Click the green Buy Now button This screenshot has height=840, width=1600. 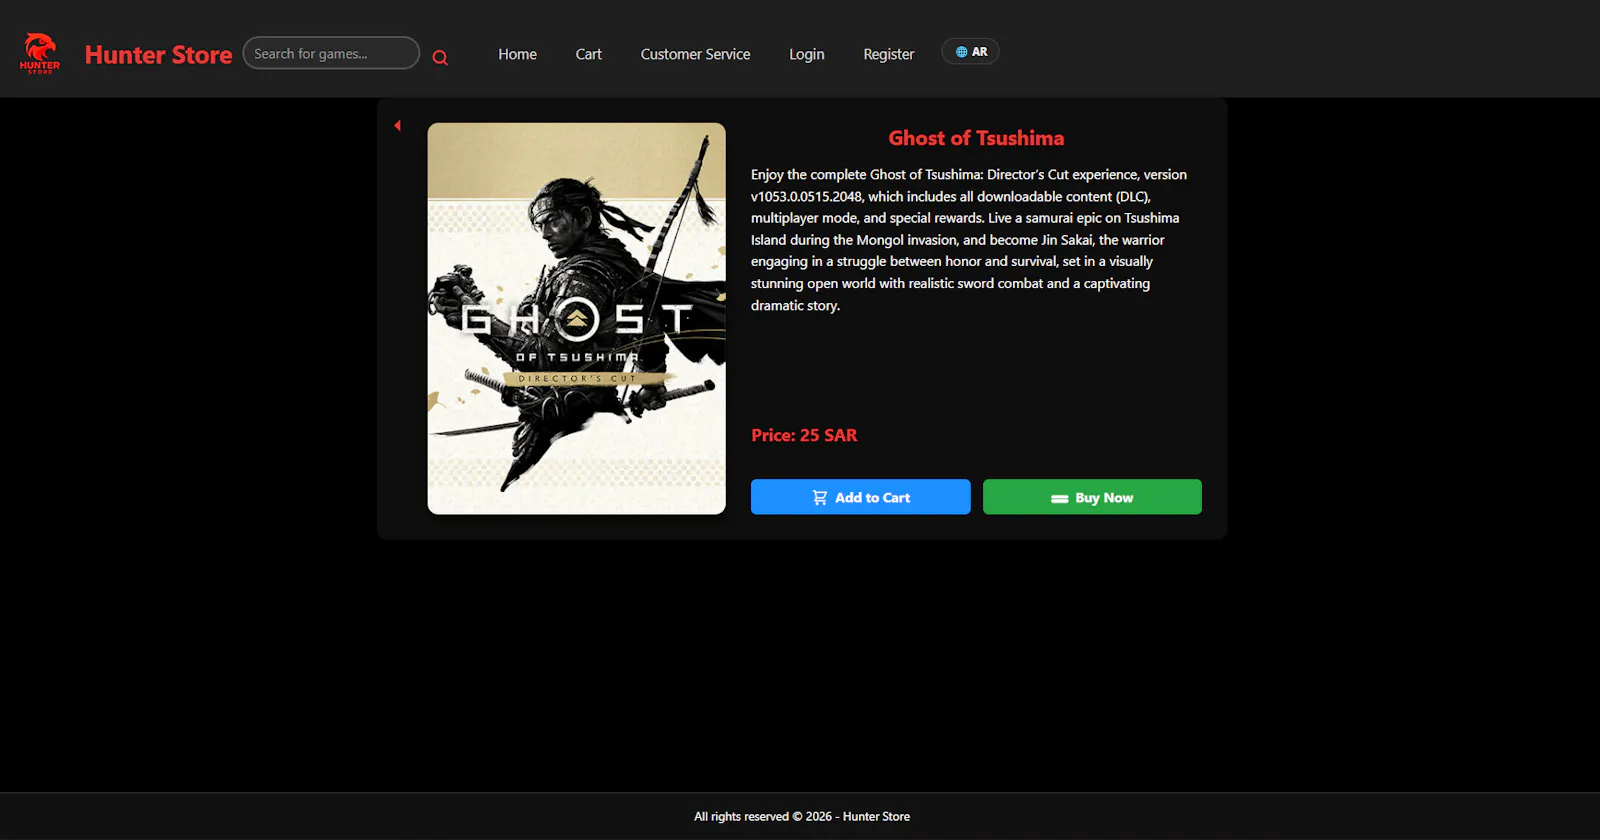[x=1092, y=497]
